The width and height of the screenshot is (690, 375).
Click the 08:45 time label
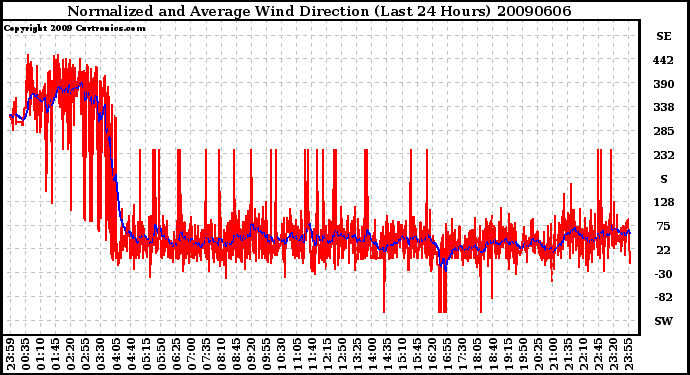pos(236,354)
